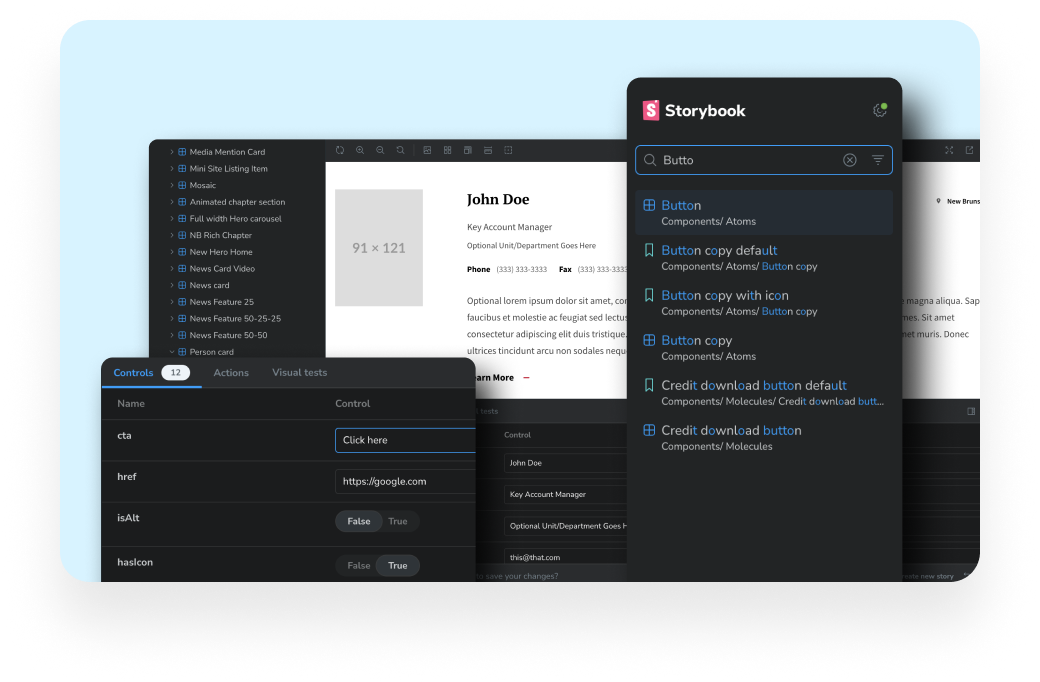Click the 91 × 121 placeholder image
The image size is (1040, 682).
[x=379, y=247]
